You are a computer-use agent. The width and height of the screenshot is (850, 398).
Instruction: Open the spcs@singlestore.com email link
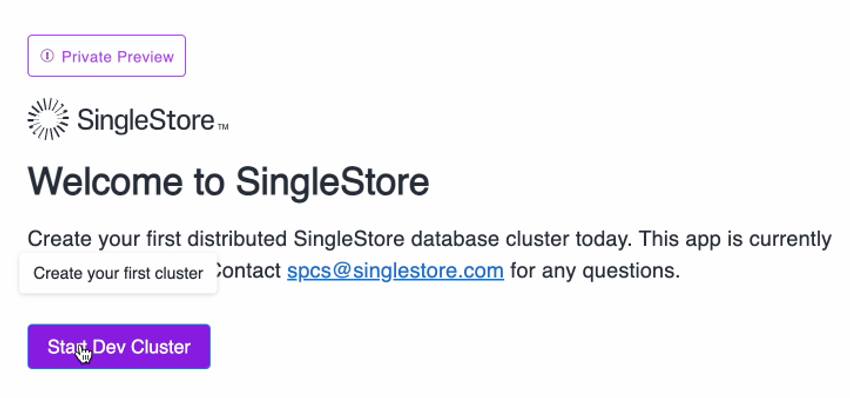pyautogui.click(x=396, y=270)
